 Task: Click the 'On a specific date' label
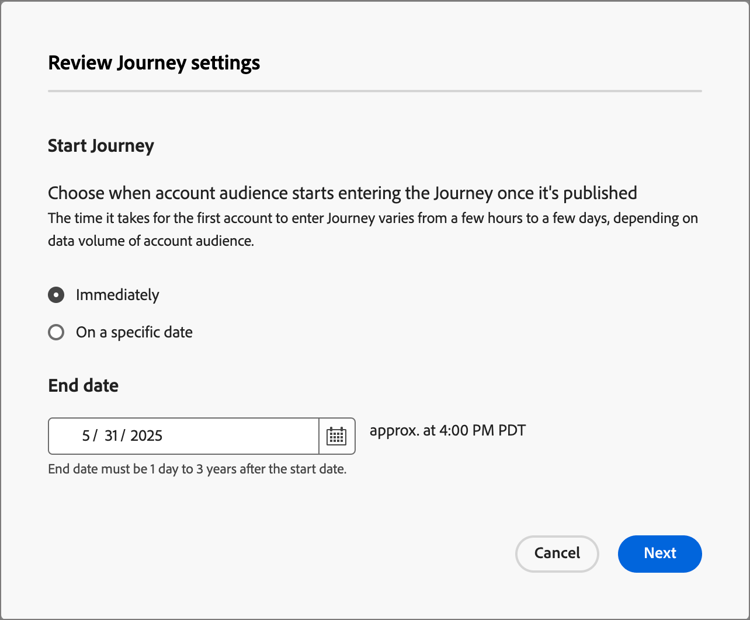(x=134, y=332)
